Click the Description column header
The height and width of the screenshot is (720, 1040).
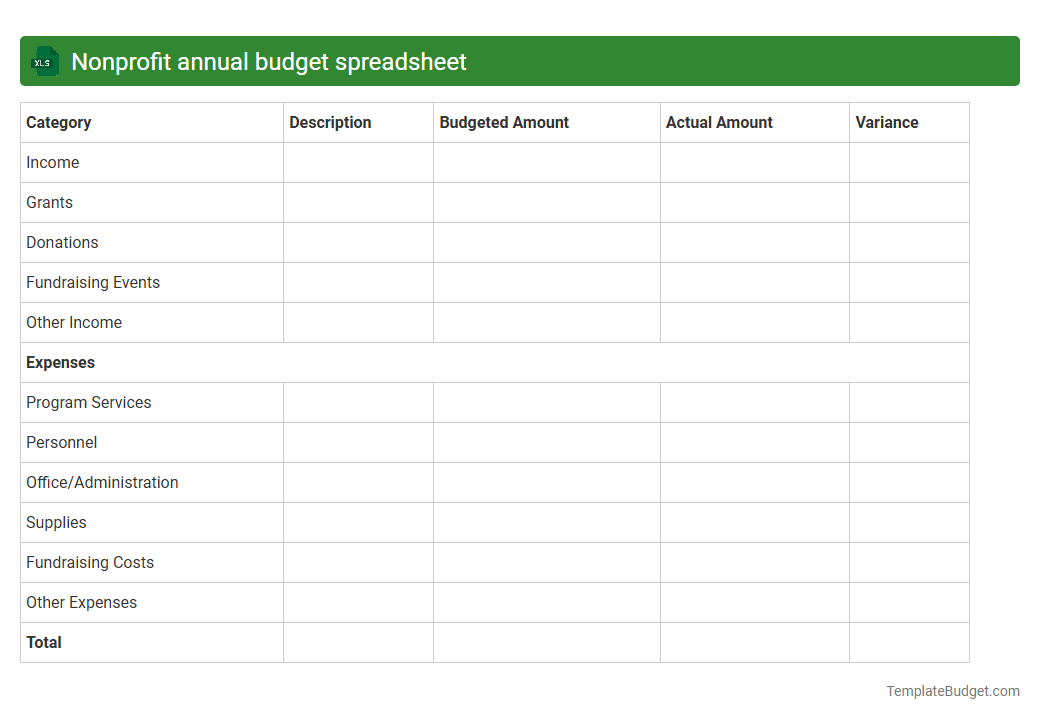point(330,122)
